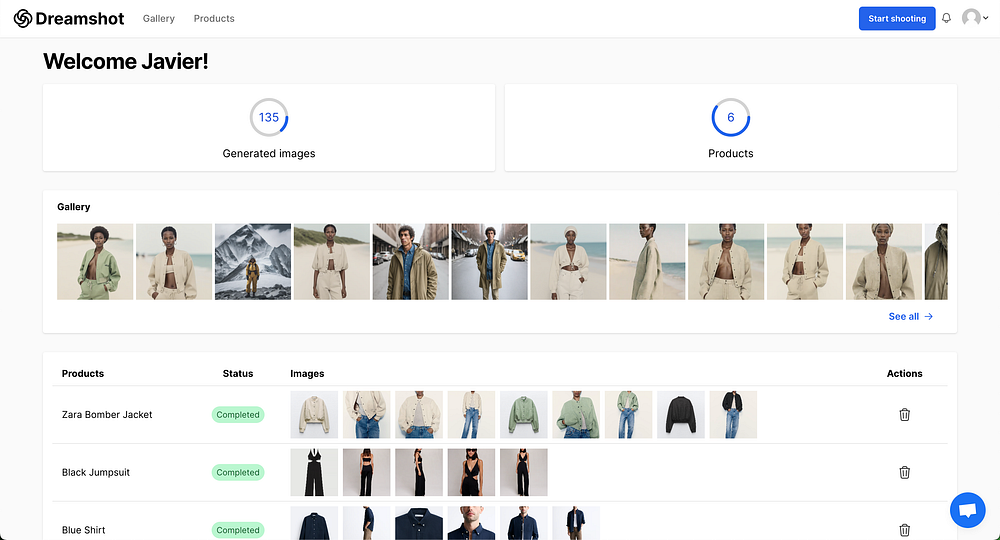
Task: Open Black Jumpsuit image with sunglasses model
Action: point(471,472)
